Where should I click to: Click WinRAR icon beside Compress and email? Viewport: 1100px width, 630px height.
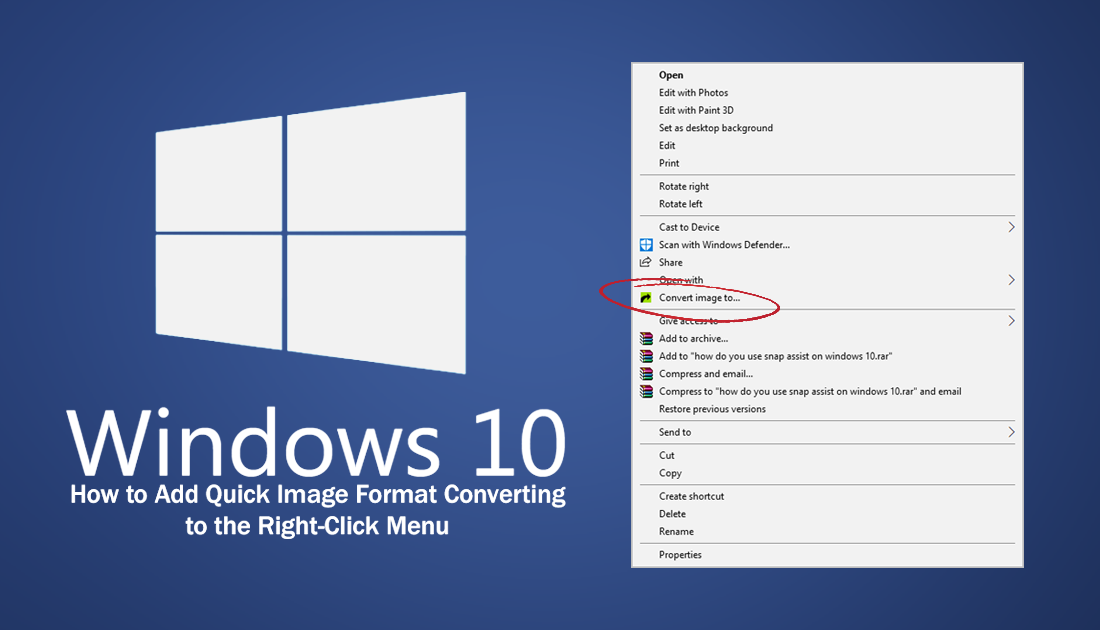[646, 374]
